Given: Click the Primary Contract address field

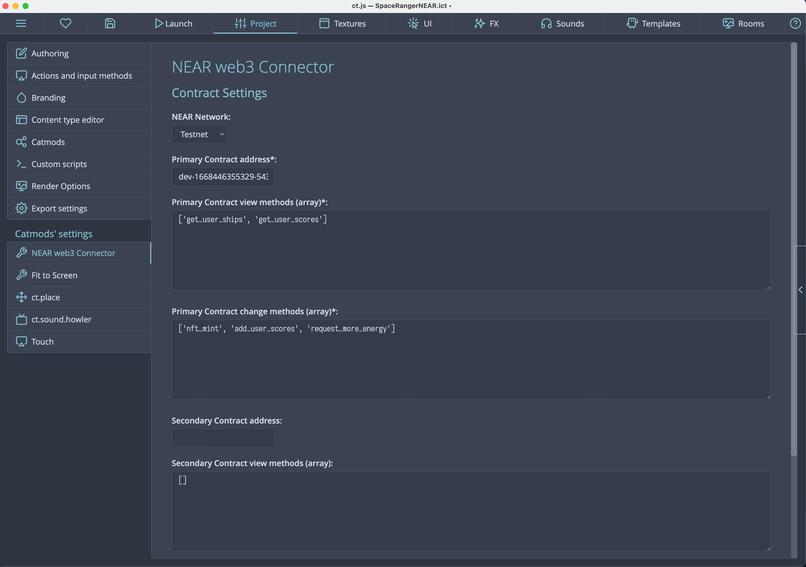Looking at the screenshot, I should click(x=223, y=177).
